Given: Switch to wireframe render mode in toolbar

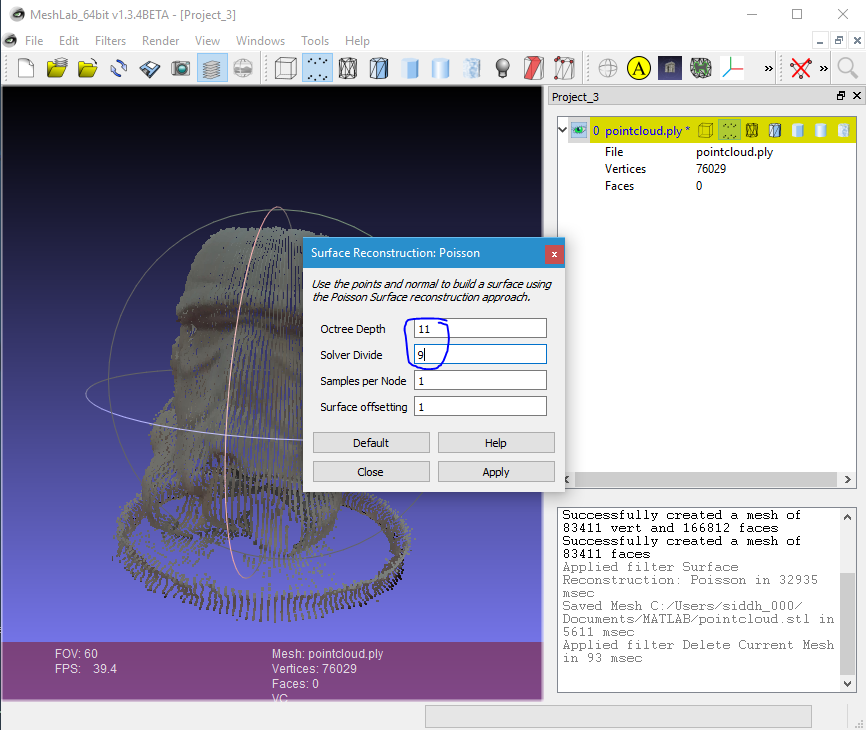Looking at the screenshot, I should [x=348, y=68].
